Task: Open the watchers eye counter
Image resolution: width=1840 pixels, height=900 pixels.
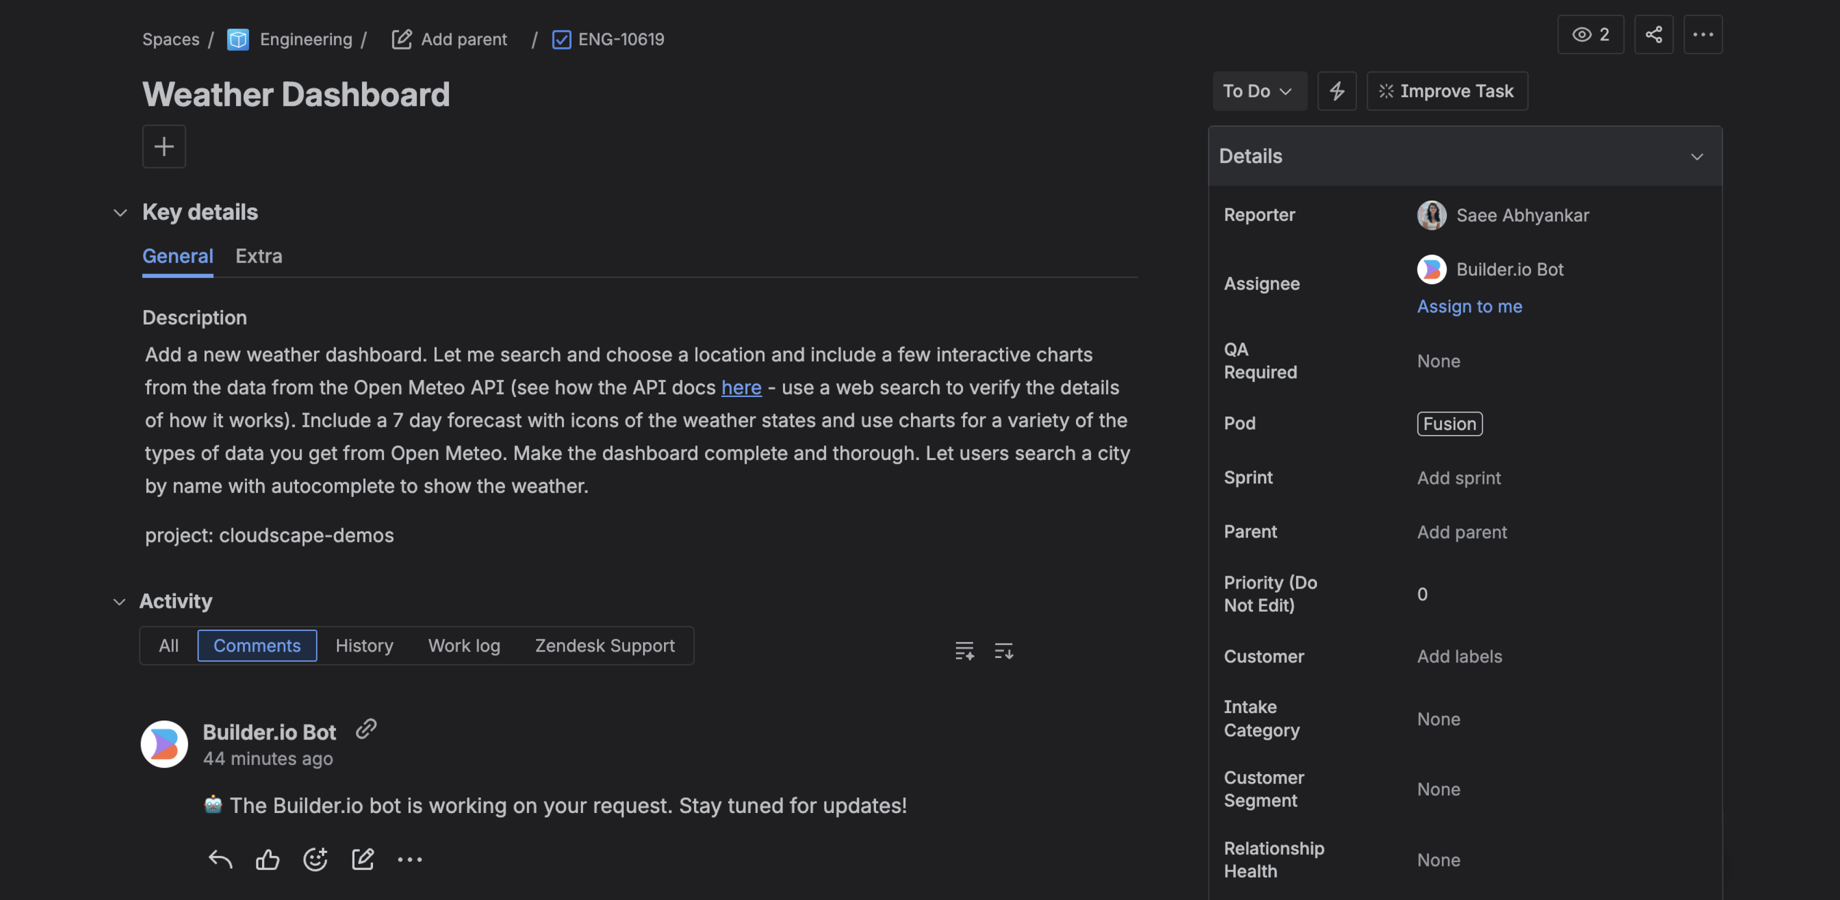Action: click(x=1590, y=34)
